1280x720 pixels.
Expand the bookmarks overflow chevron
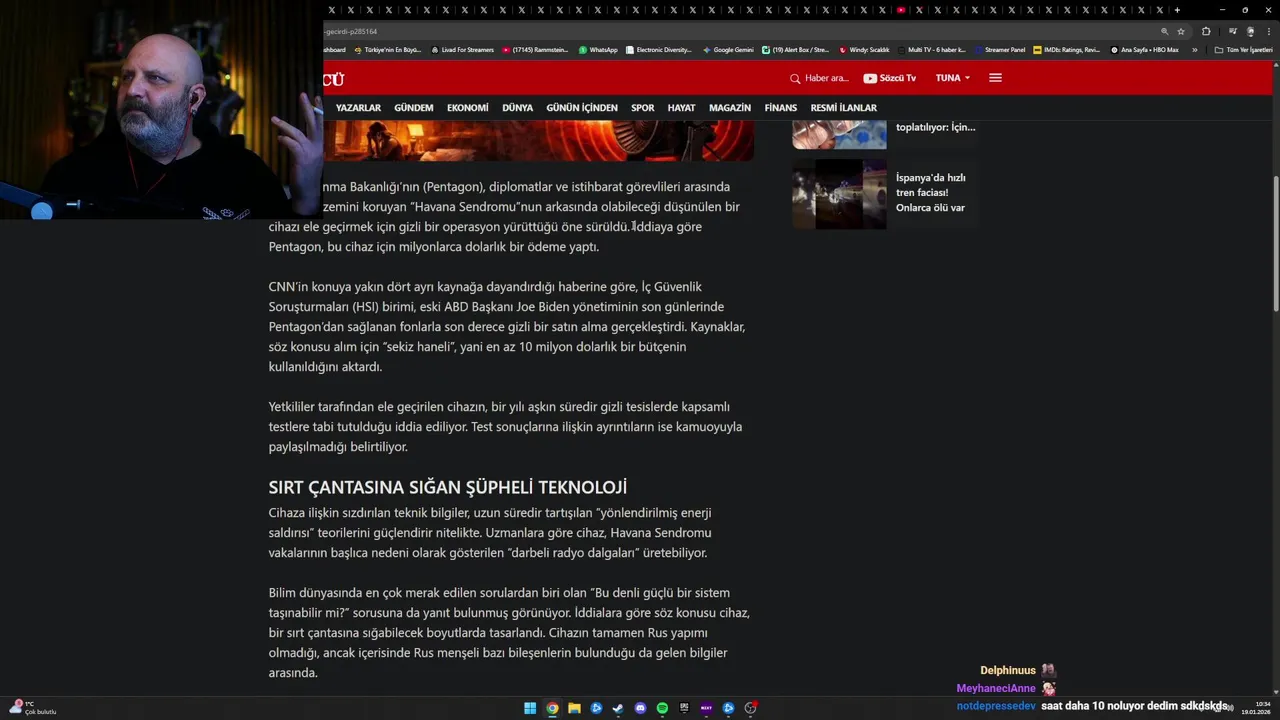point(1194,50)
